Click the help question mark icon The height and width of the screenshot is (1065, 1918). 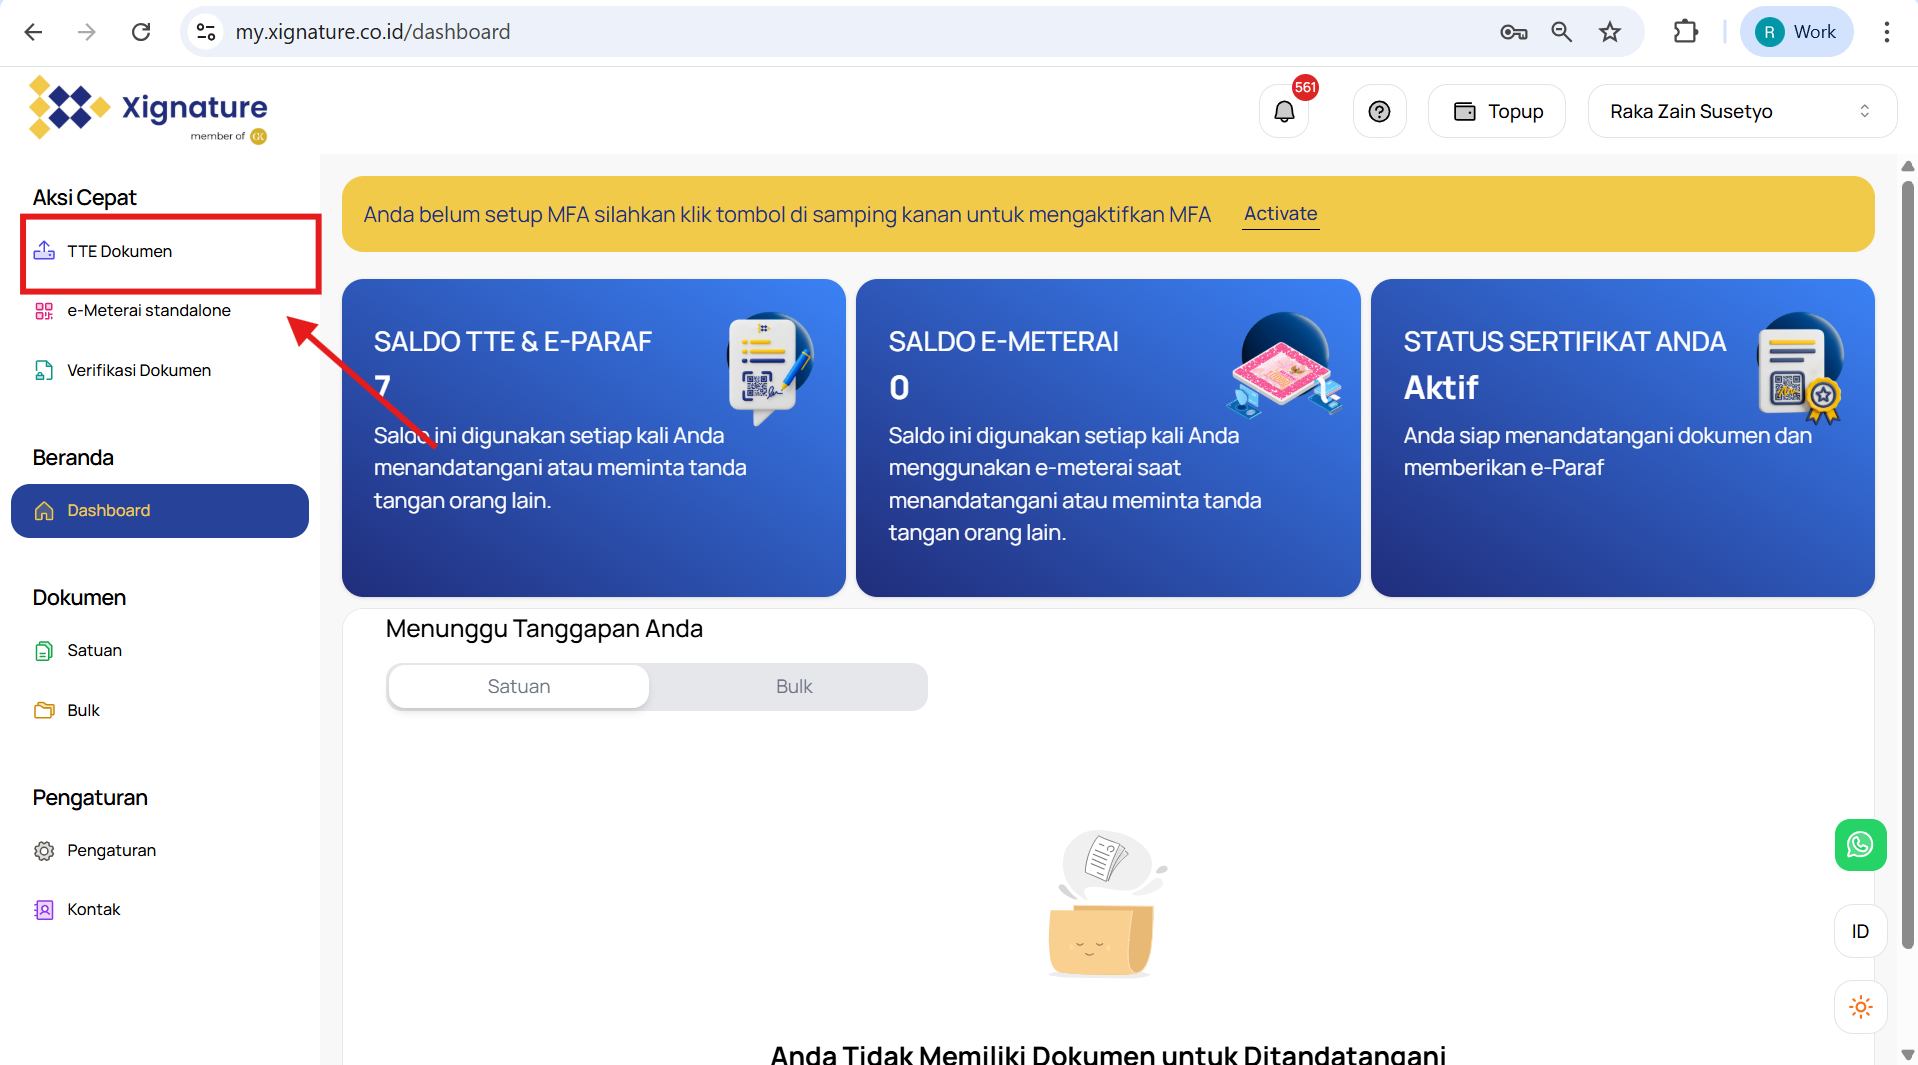click(1379, 111)
